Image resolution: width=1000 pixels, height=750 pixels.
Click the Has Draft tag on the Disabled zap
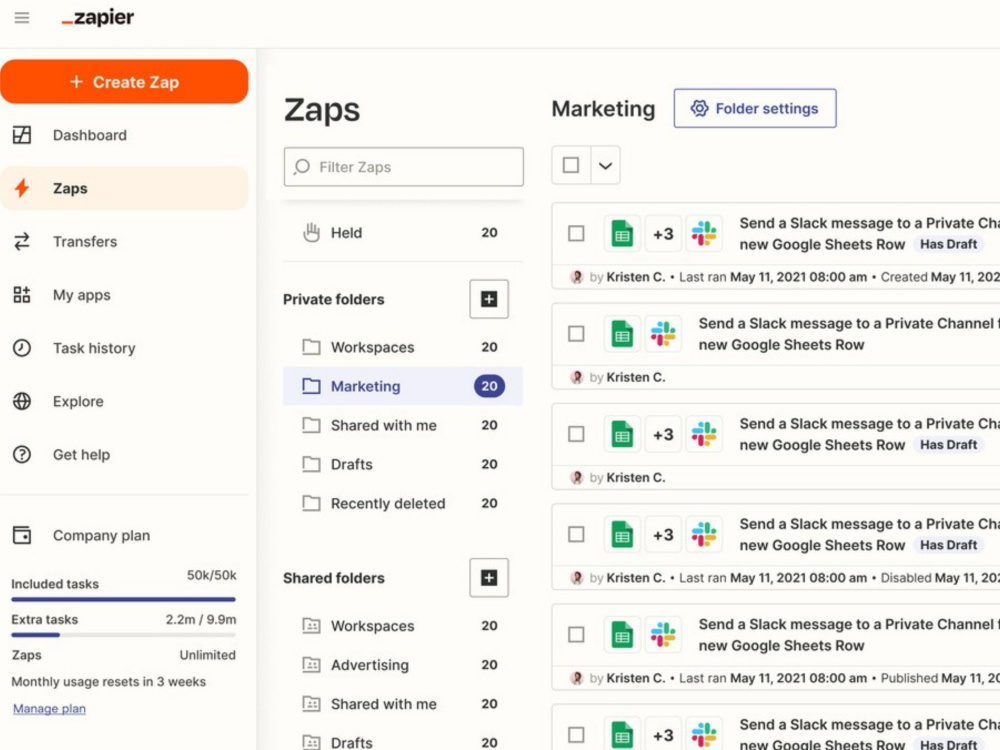[x=948, y=545]
